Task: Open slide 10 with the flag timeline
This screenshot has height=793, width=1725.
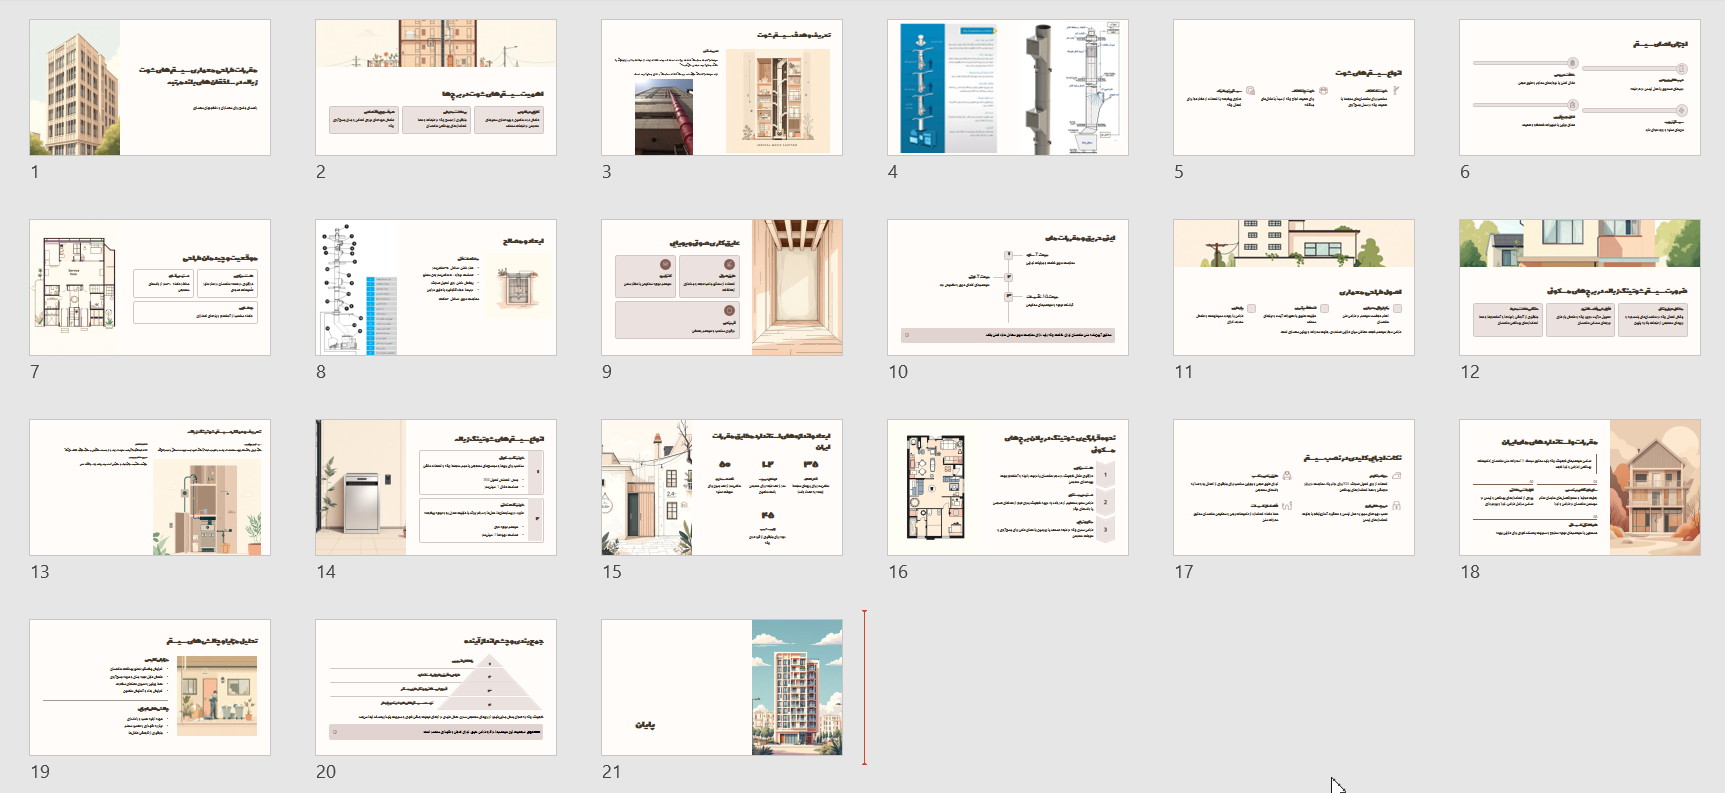Action: coord(1008,287)
